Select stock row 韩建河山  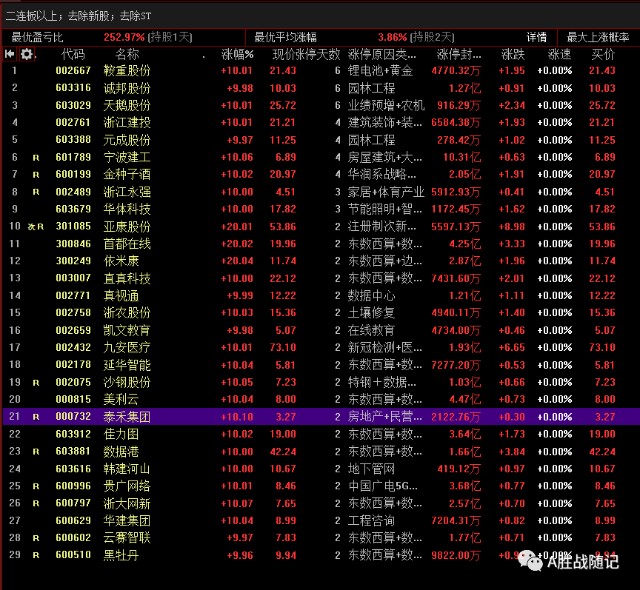coord(320,468)
